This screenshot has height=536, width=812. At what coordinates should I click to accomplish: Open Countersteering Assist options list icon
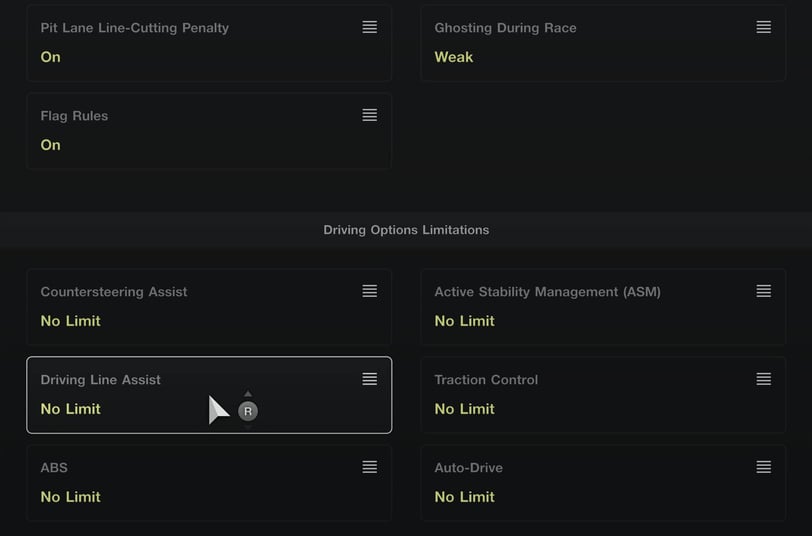369,291
